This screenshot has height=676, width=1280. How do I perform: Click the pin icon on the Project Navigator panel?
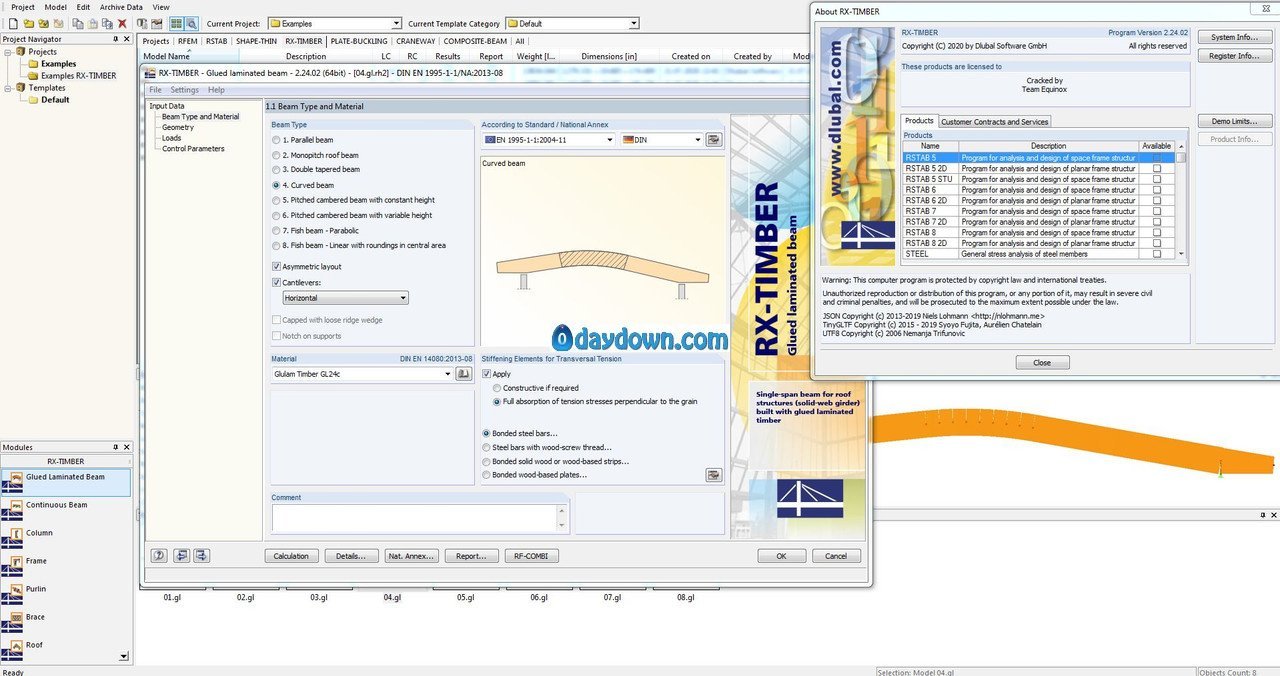coord(115,39)
